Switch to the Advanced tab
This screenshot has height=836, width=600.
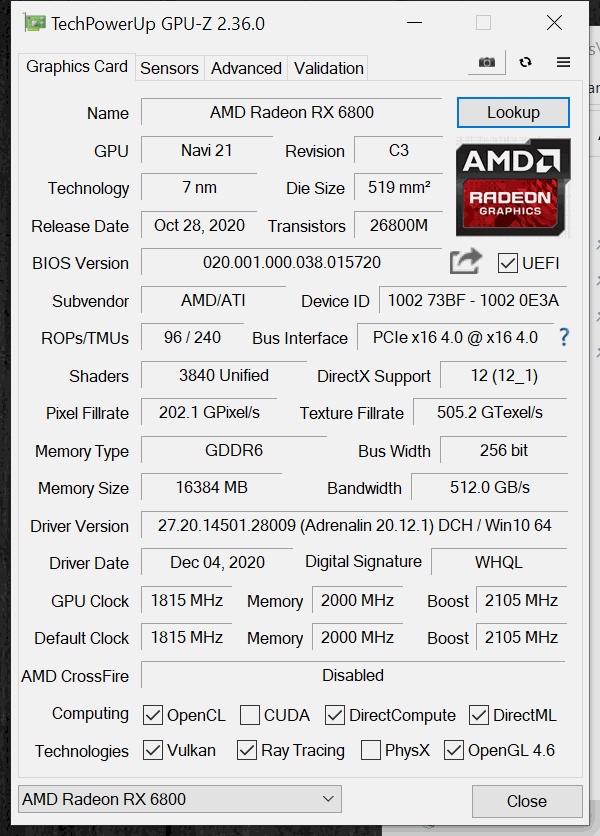point(246,68)
